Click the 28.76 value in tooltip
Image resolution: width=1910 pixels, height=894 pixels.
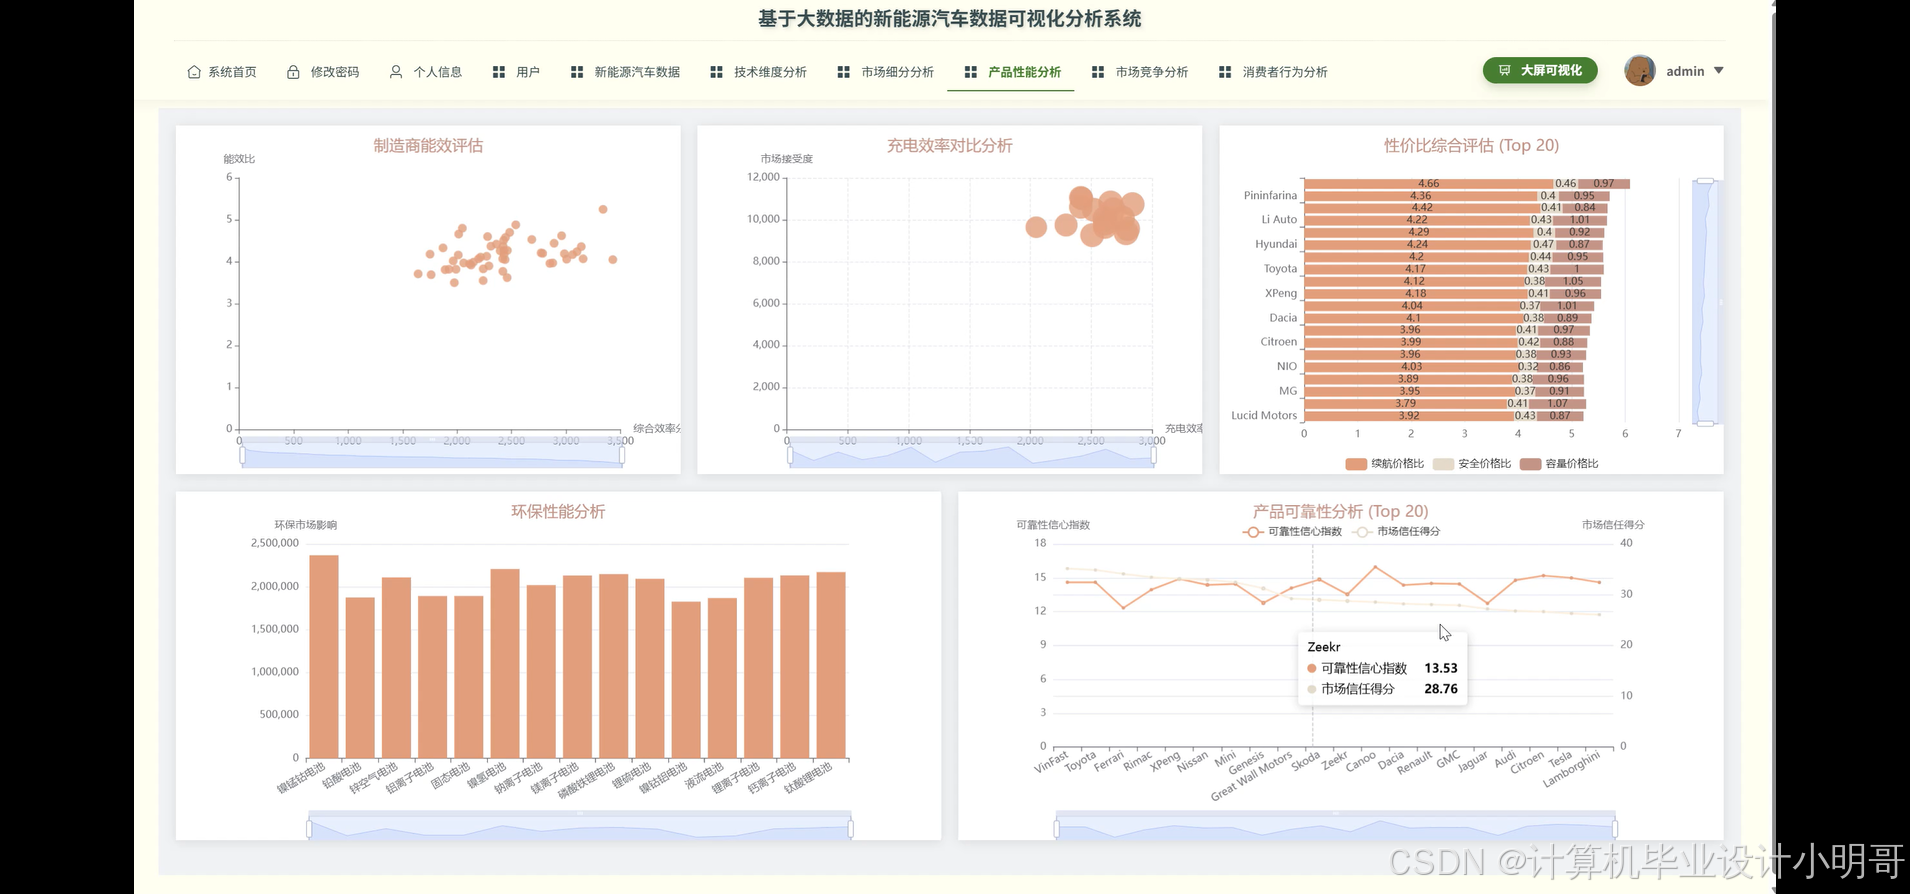pyautogui.click(x=1441, y=689)
